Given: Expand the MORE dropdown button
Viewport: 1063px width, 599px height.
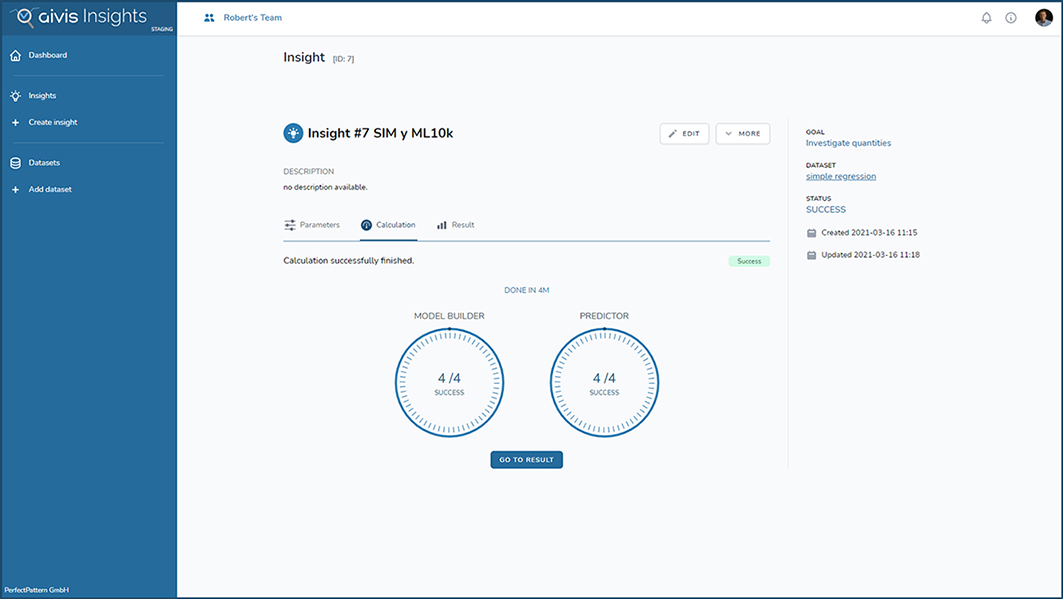Looking at the screenshot, I should click(x=742, y=134).
